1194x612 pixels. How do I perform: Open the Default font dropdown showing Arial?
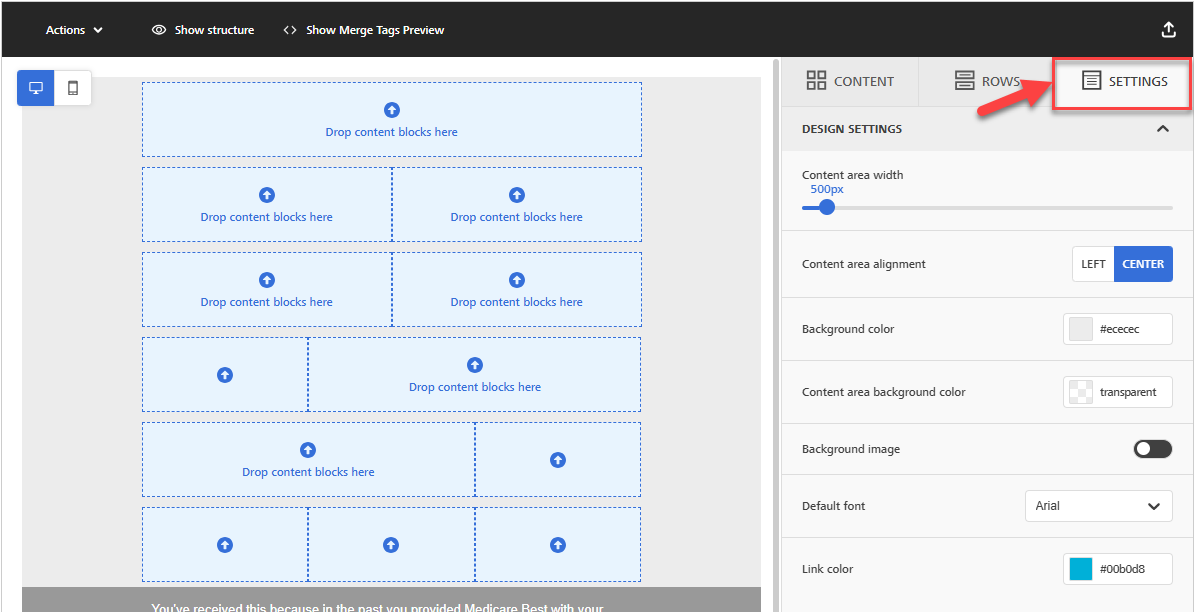(x=1098, y=505)
